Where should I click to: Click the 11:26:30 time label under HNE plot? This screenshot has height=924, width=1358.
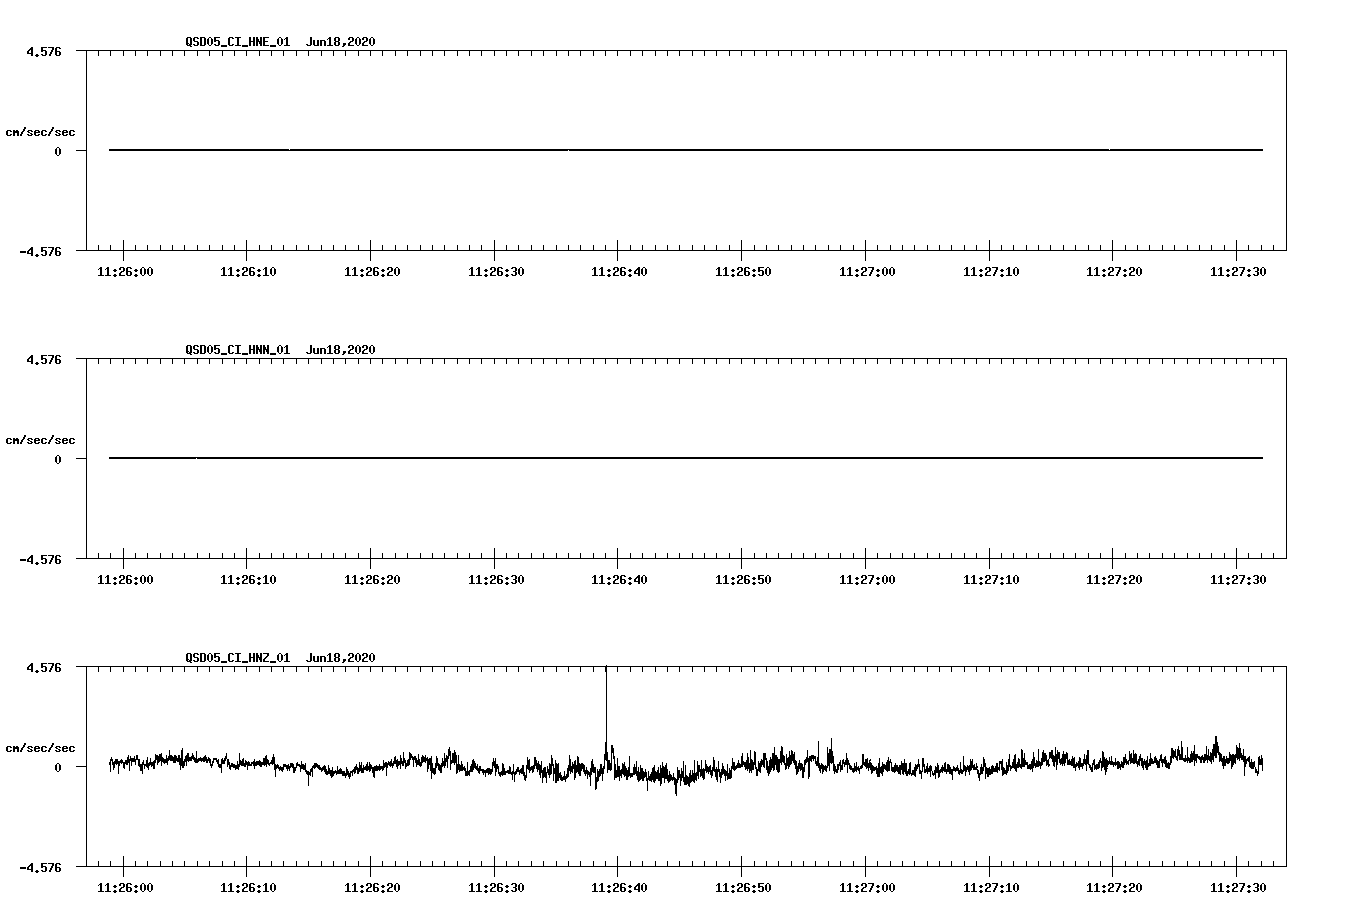pyautogui.click(x=496, y=271)
